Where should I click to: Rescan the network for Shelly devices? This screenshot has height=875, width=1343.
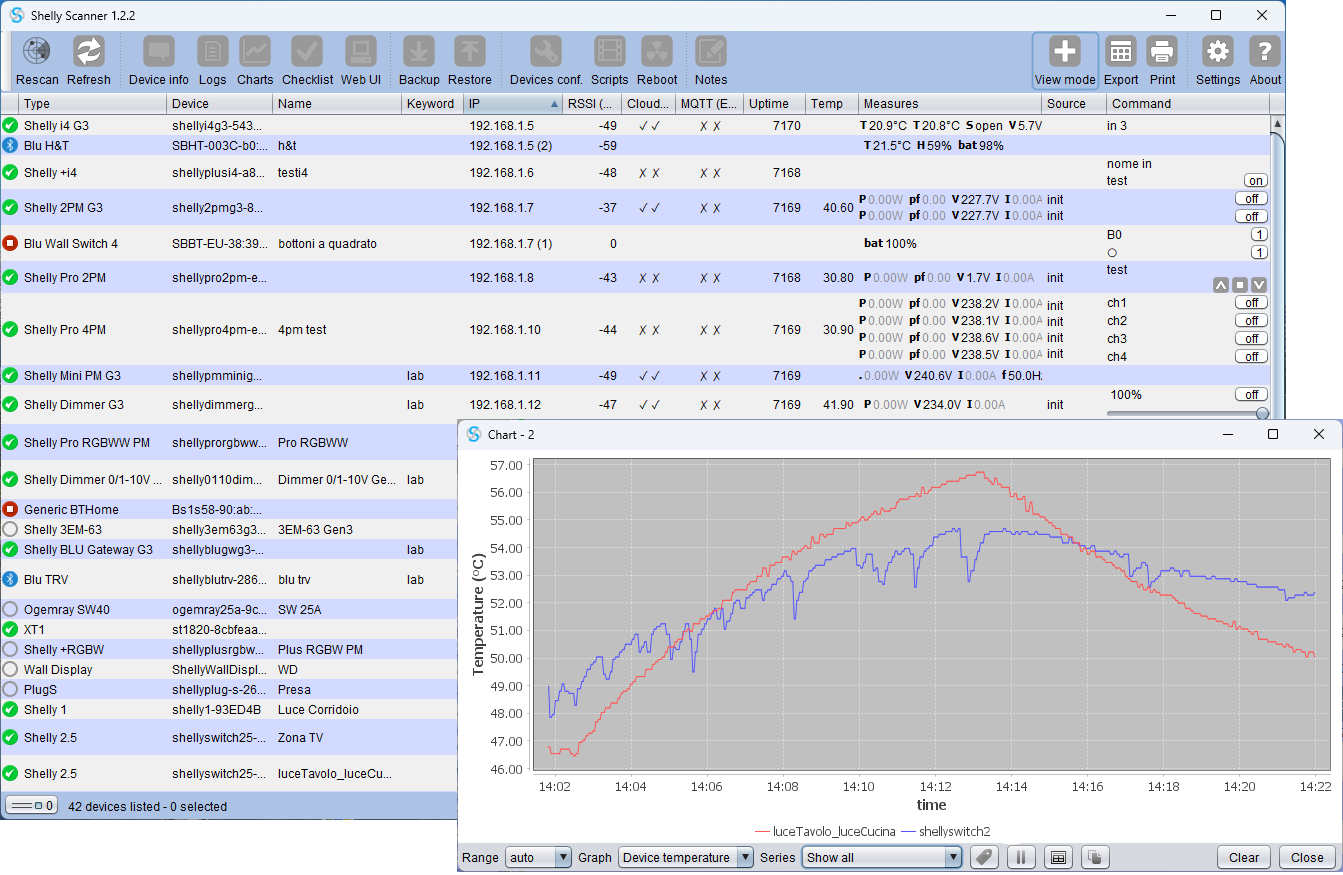click(x=37, y=61)
